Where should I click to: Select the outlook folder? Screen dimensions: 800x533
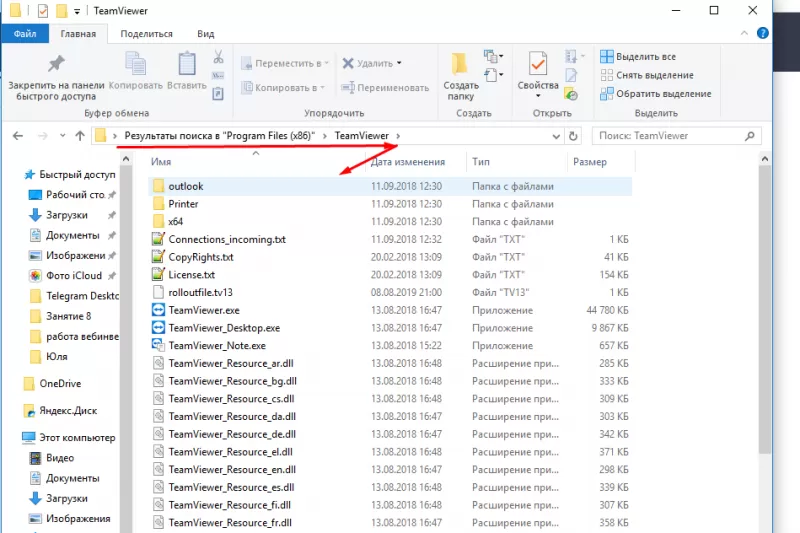[x=390, y=186]
